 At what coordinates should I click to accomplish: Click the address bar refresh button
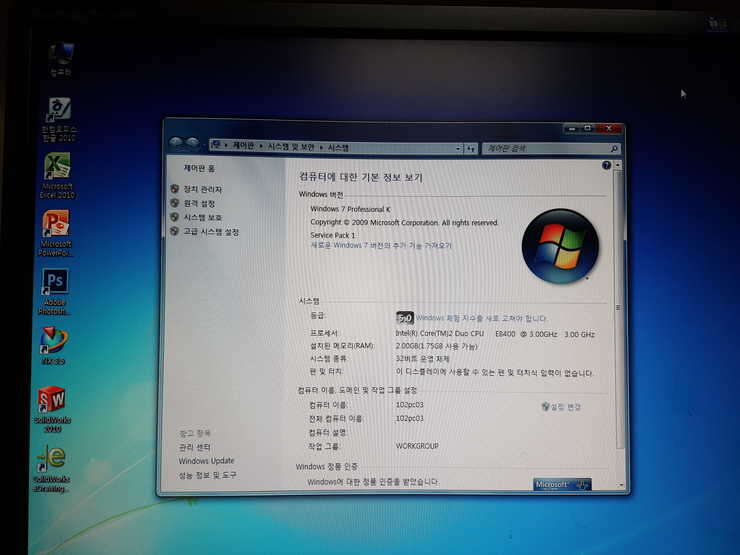[471, 149]
